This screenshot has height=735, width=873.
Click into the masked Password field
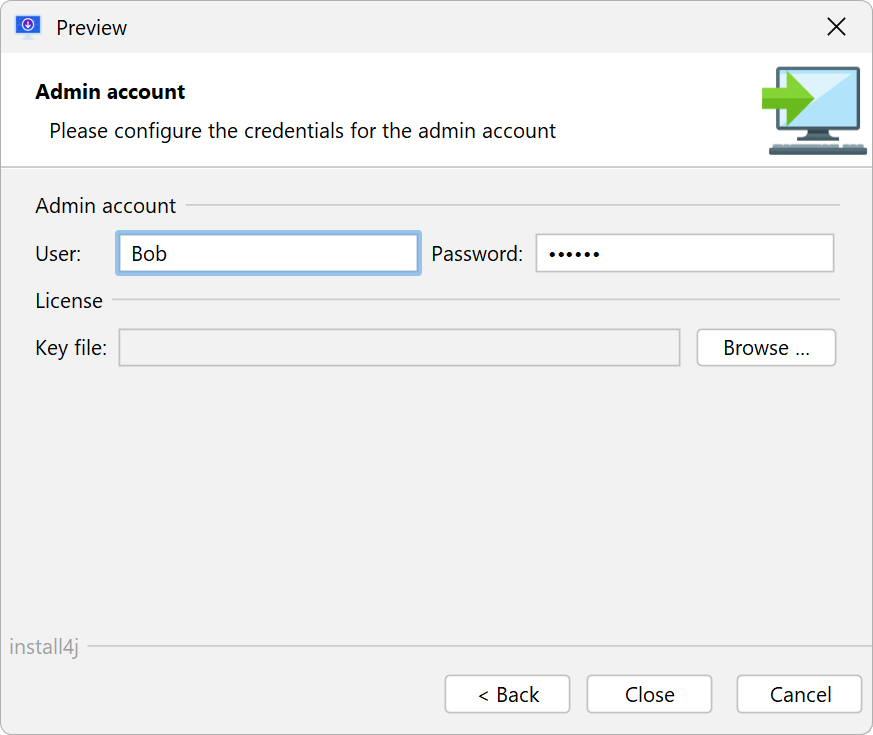684,253
